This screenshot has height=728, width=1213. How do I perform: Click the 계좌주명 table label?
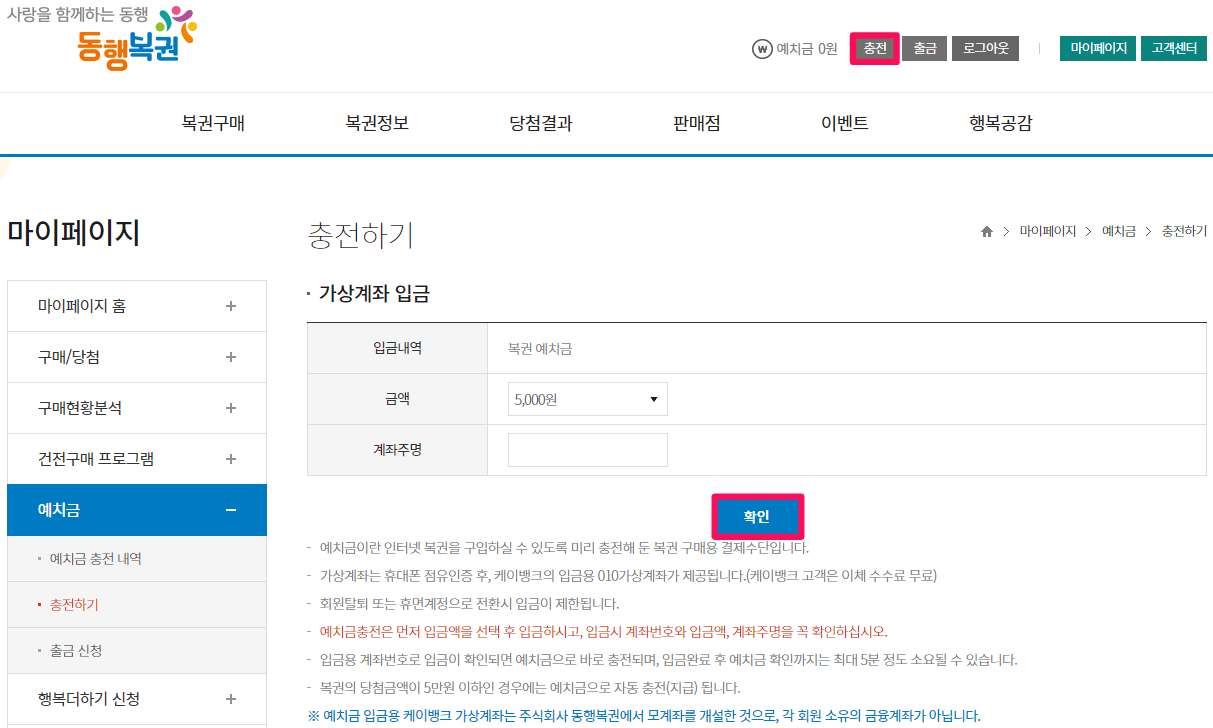[397, 450]
